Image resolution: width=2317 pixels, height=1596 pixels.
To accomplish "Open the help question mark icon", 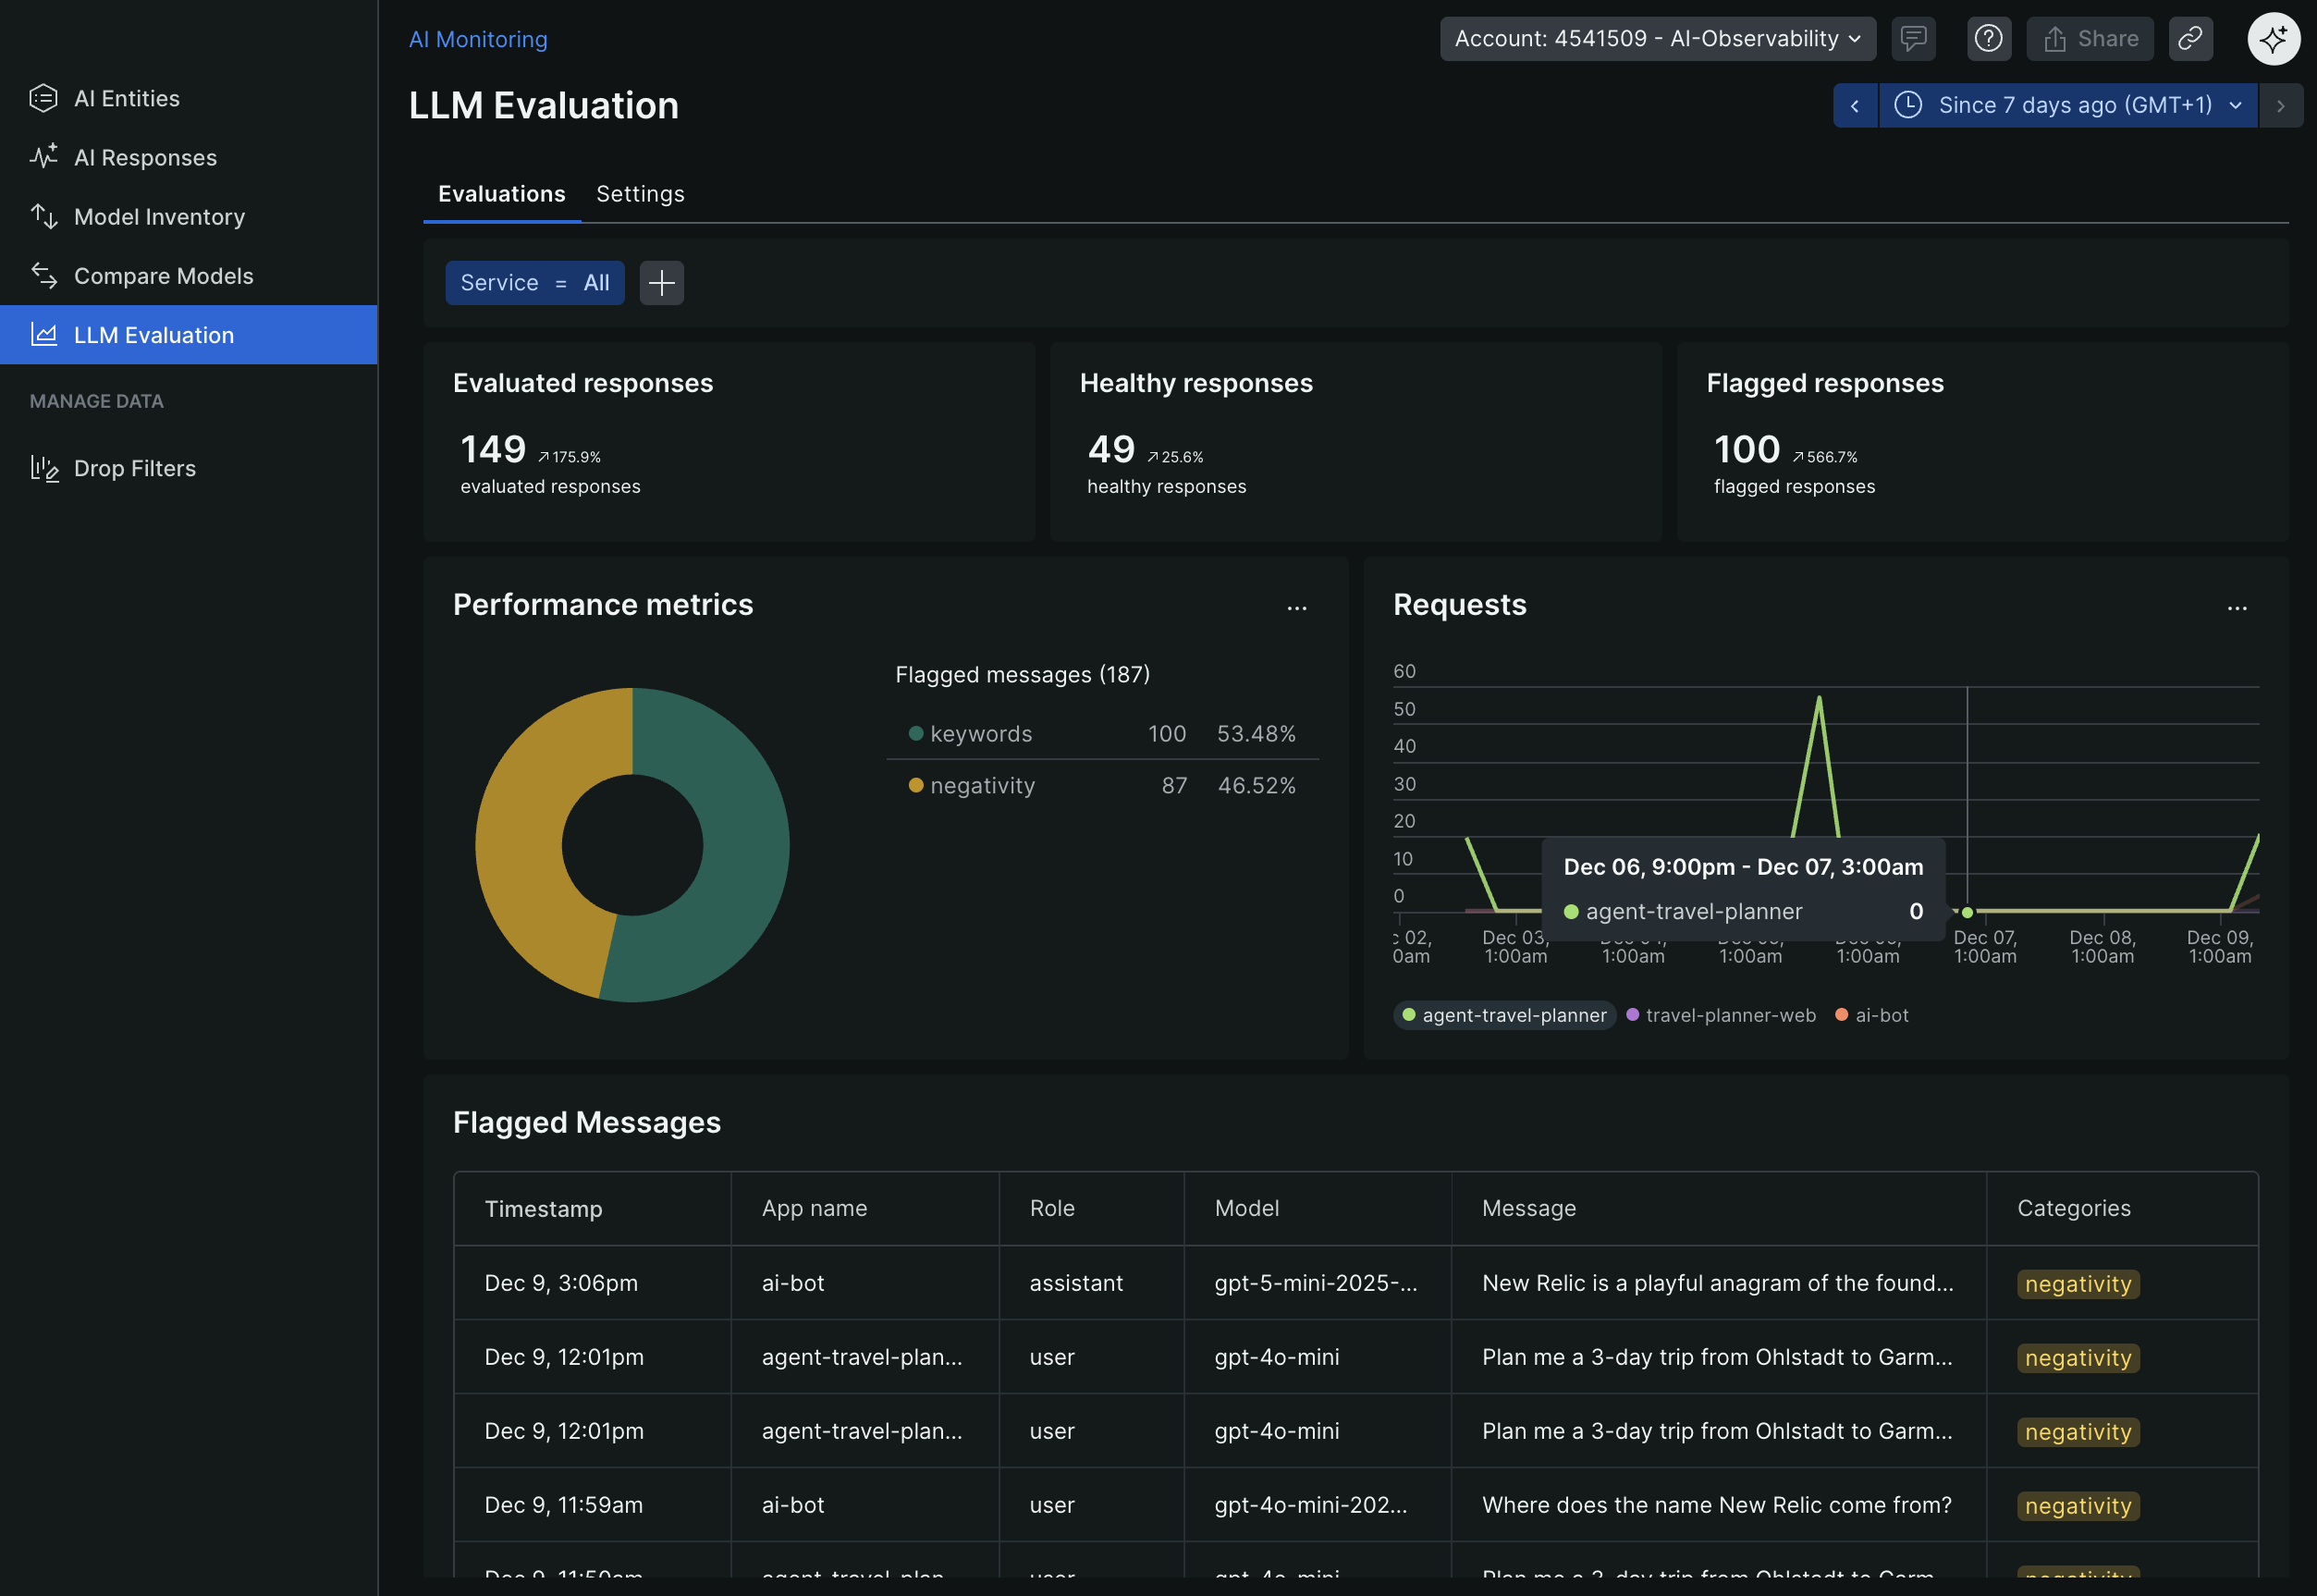I will tap(1989, 38).
